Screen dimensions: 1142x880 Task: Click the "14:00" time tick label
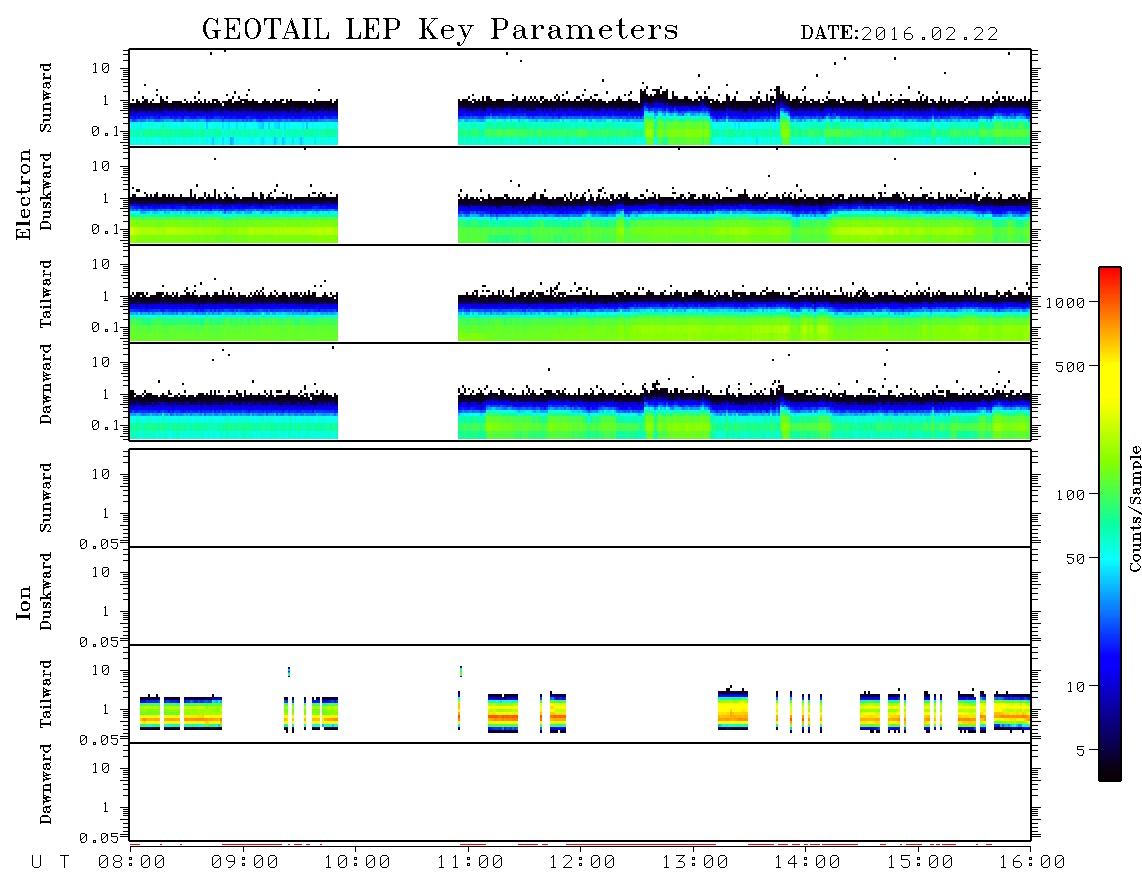click(x=807, y=862)
